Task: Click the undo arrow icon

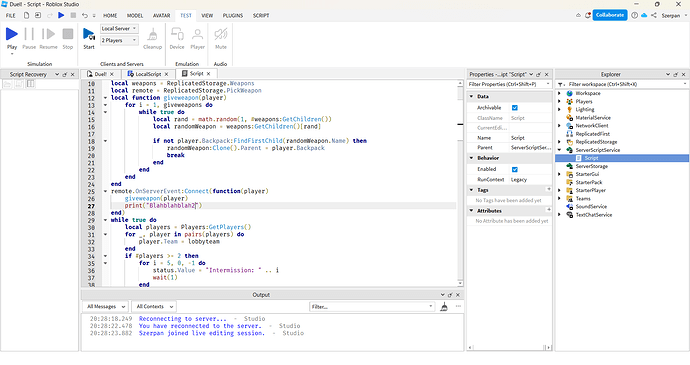Action: [84, 15]
